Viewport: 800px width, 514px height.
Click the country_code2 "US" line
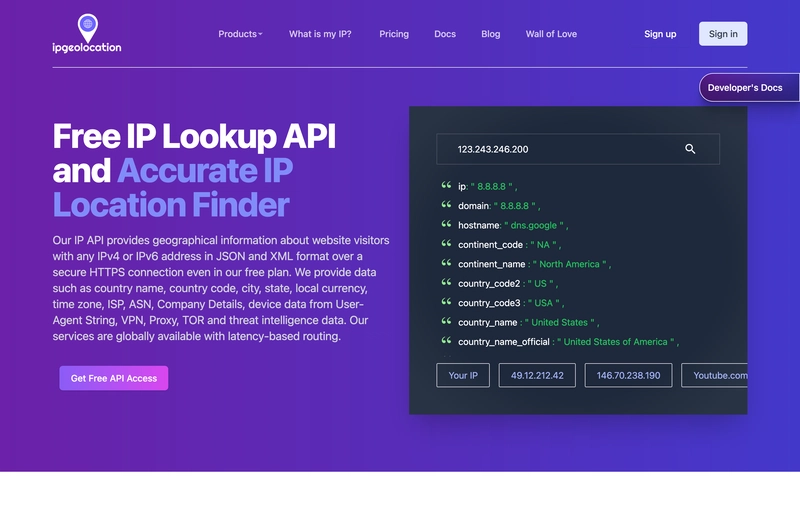(x=499, y=283)
